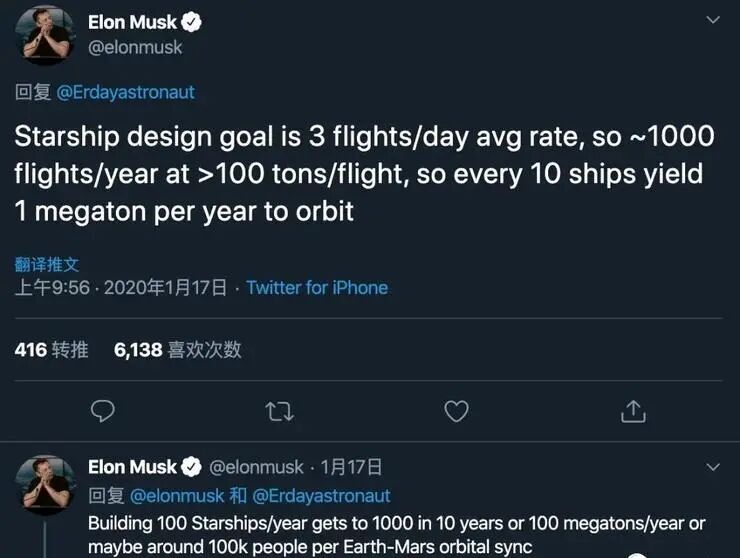Open the Twitter for iPhone source link
740x558 pixels.
pyautogui.click(x=317, y=288)
